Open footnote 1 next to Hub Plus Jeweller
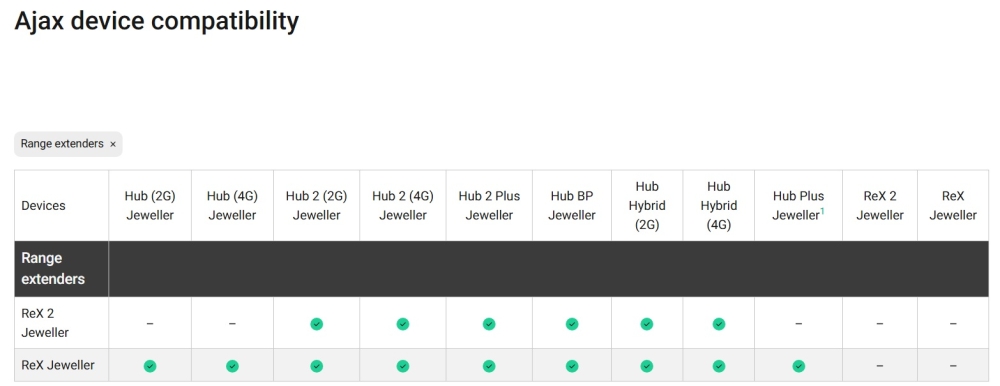This screenshot has height=386, width=1000. tap(822, 211)
